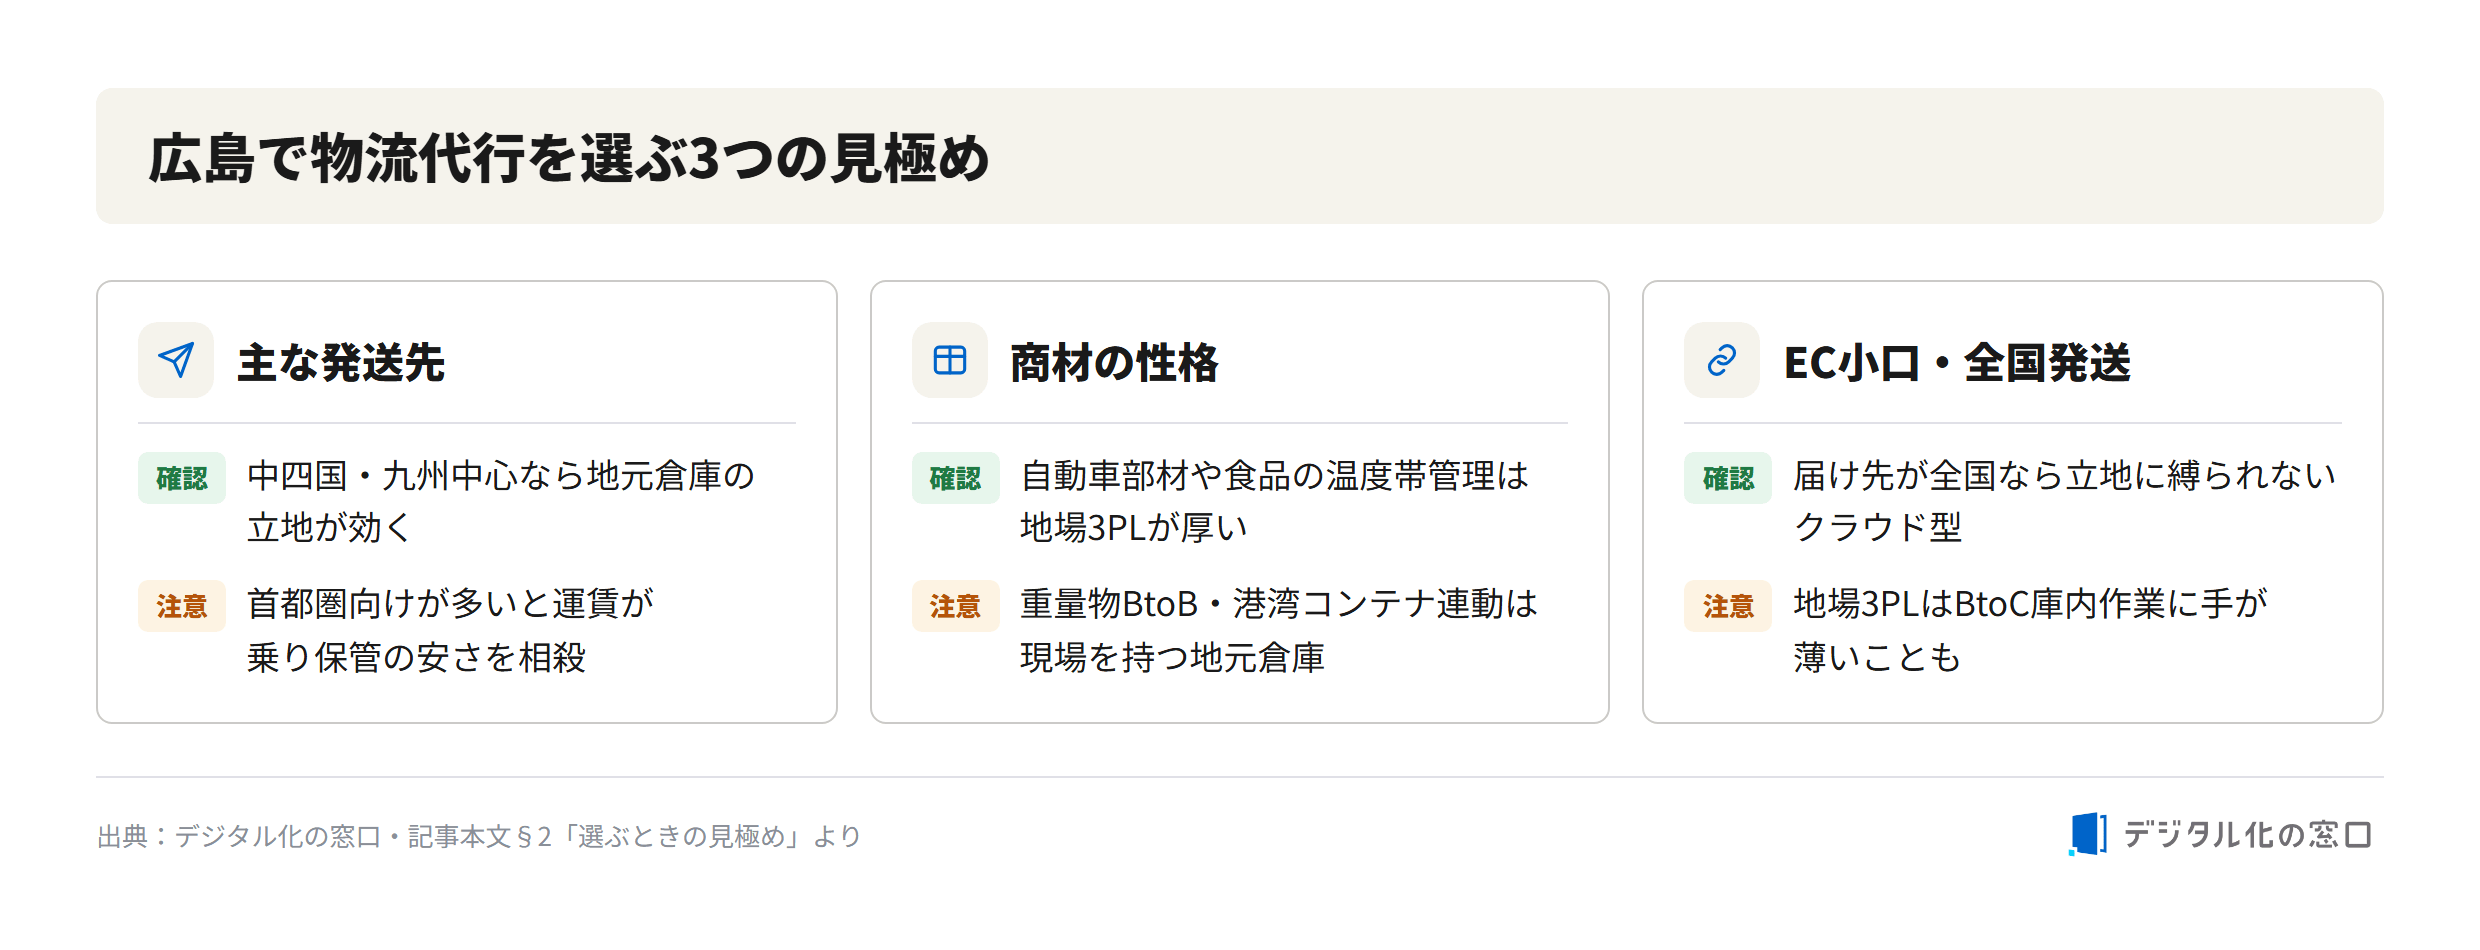Open the 出典 source citation text
2480x950 pixels.
tap(479, 836)
